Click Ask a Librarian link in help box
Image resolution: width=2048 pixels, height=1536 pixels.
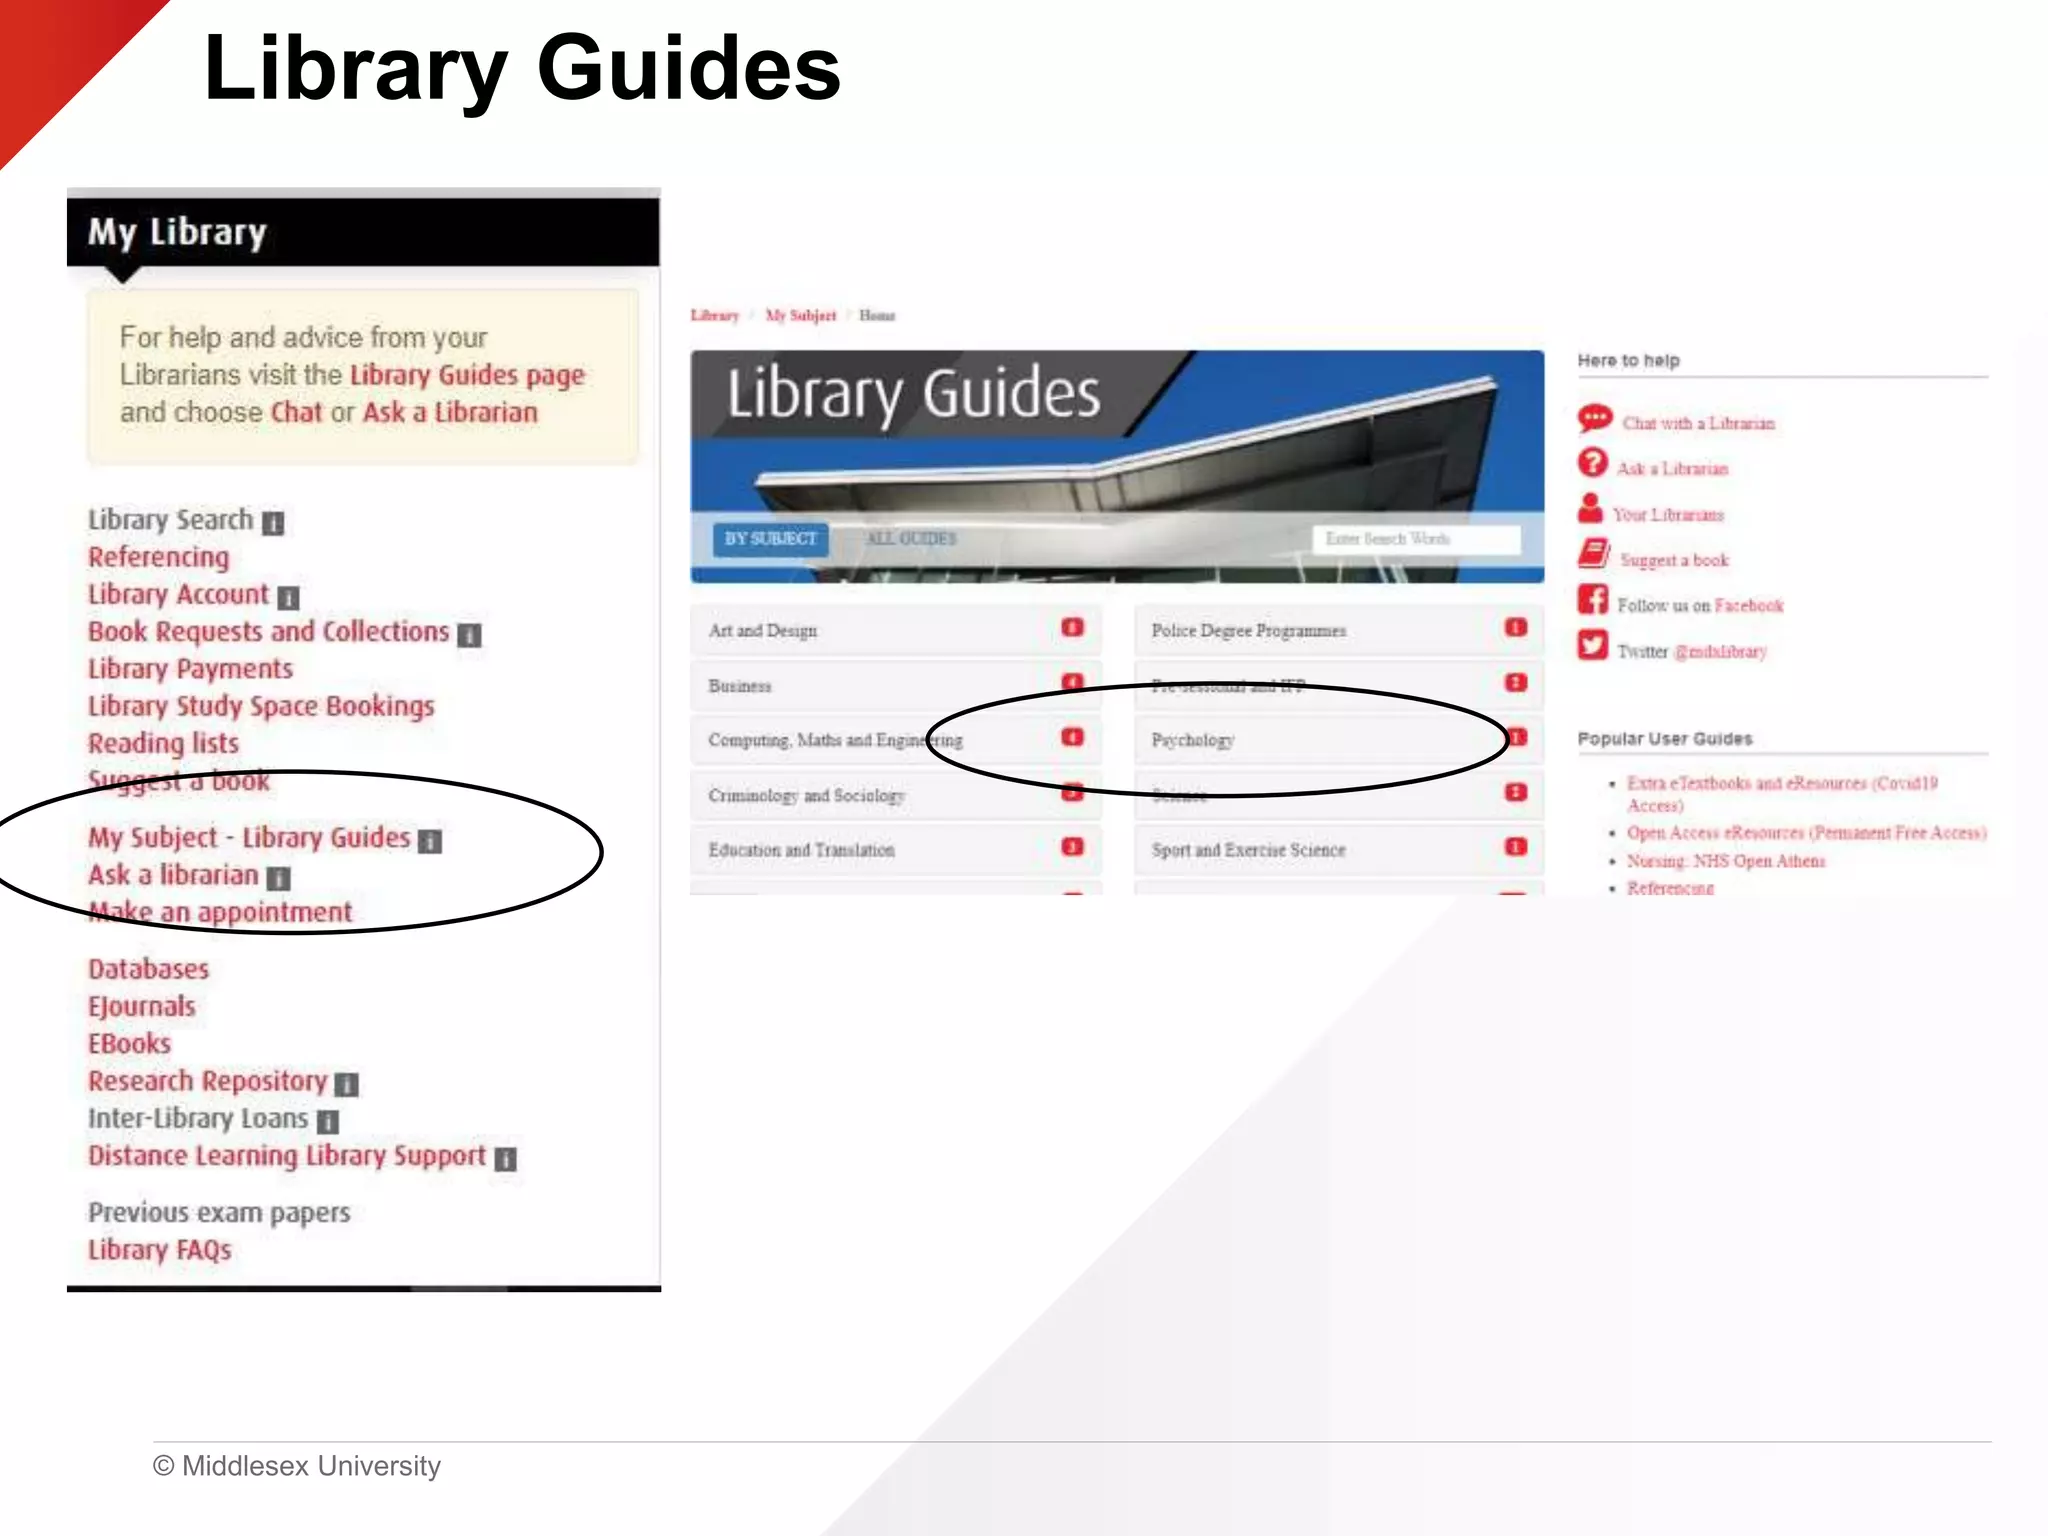450,412
